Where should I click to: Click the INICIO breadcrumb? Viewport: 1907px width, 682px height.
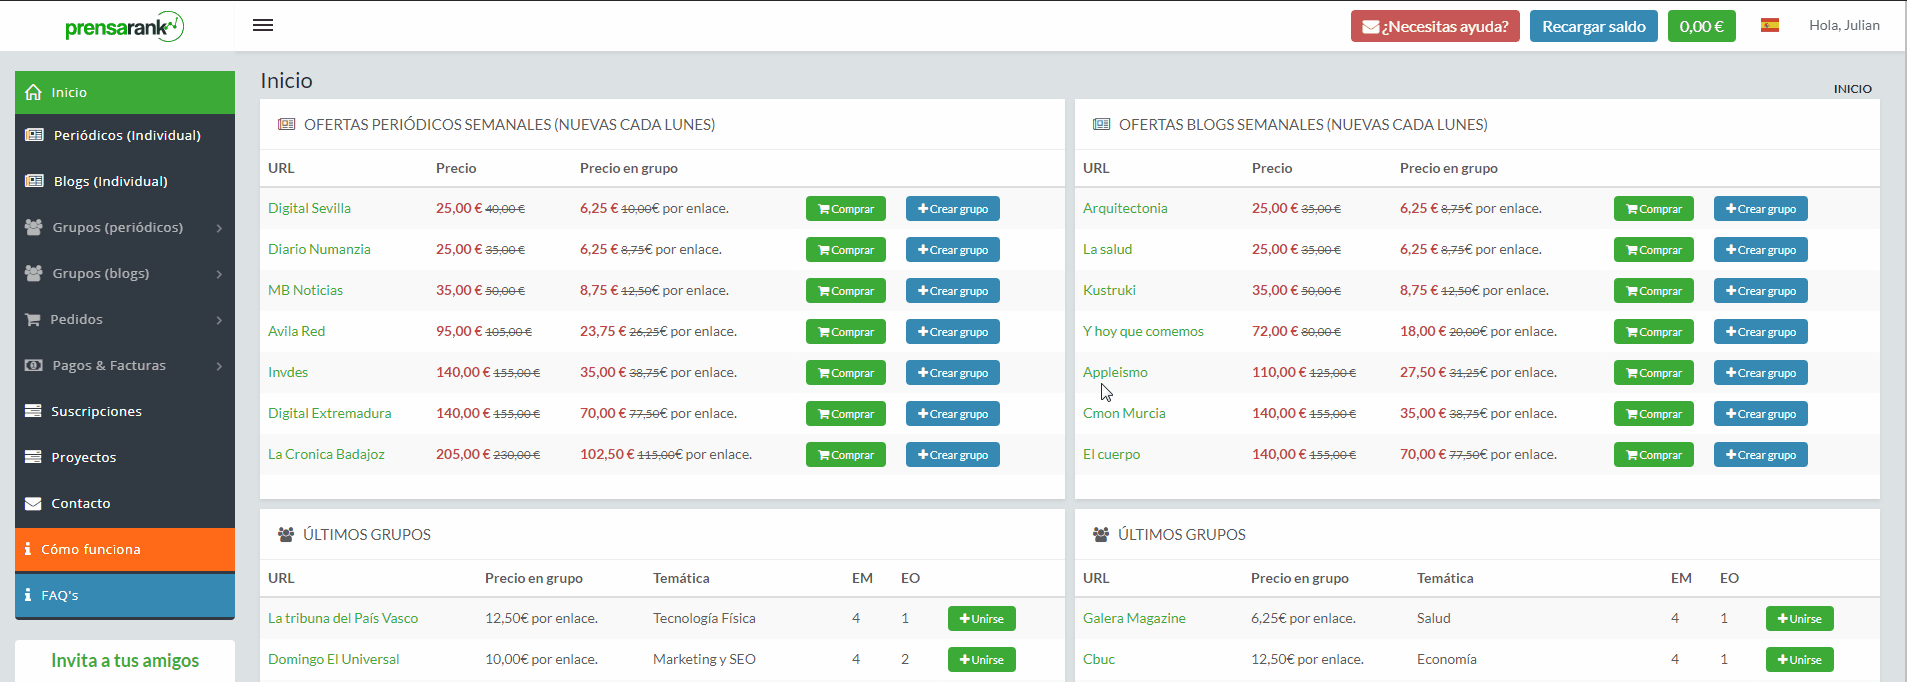(x=1852, y=89)
